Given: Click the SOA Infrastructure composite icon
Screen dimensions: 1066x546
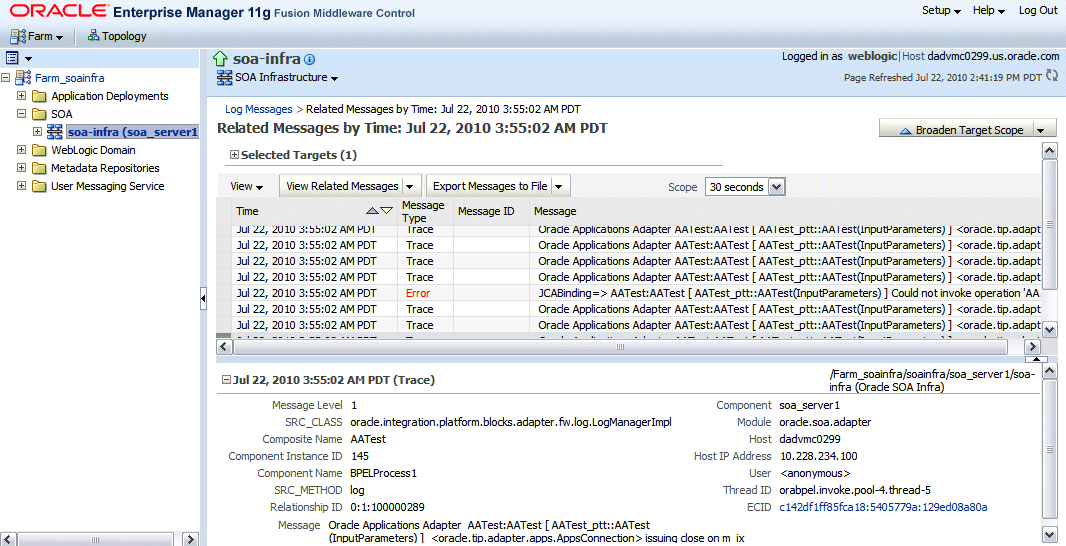Looking at the screenshot, I should click(224, 78).
